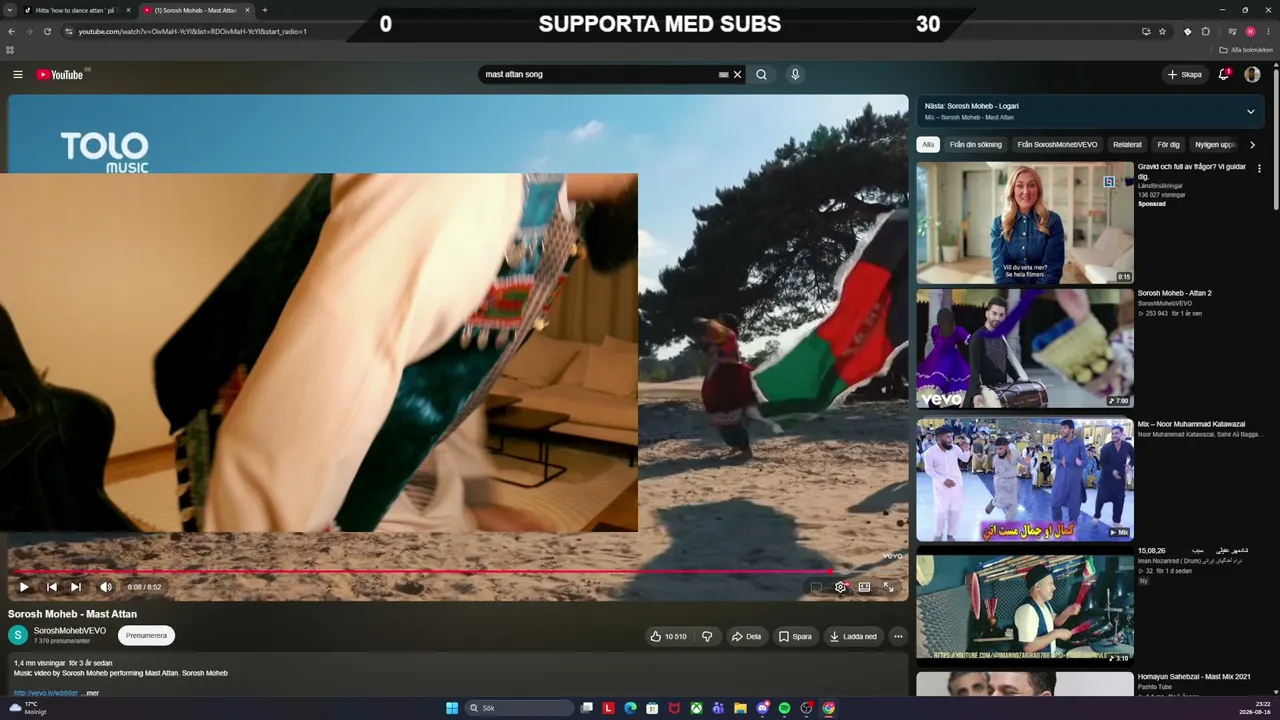This screenshot has height=720, width=1280.
Task: Mute the video volume
Action: [106, 587]
